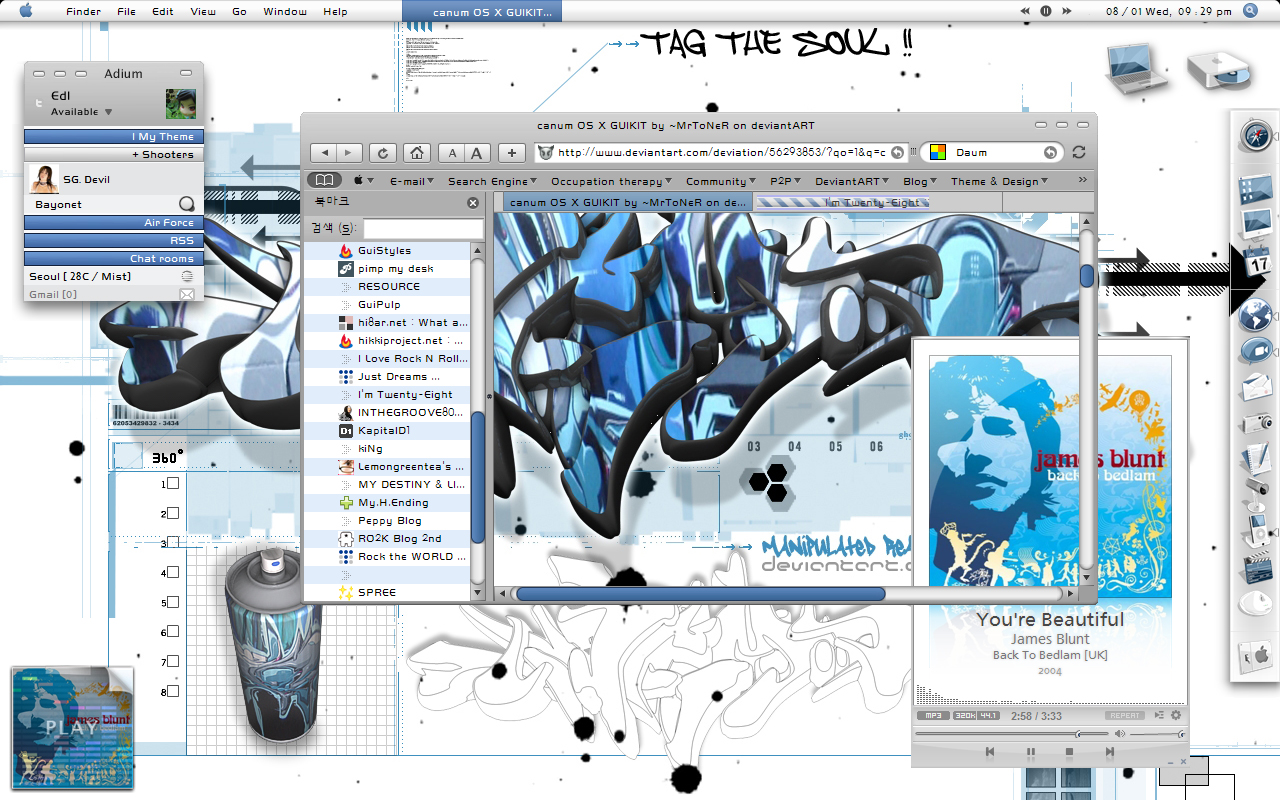Click the browser URL address field
This screenshot has height=800, width=1280.
click(x=720, y=152)
